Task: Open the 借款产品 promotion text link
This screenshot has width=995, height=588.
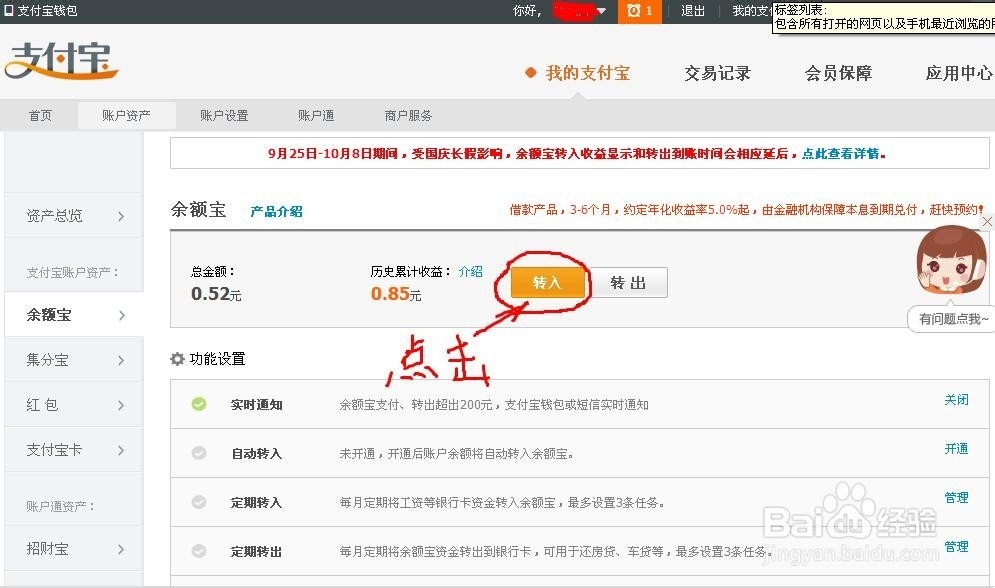Action: click(747, 209)
